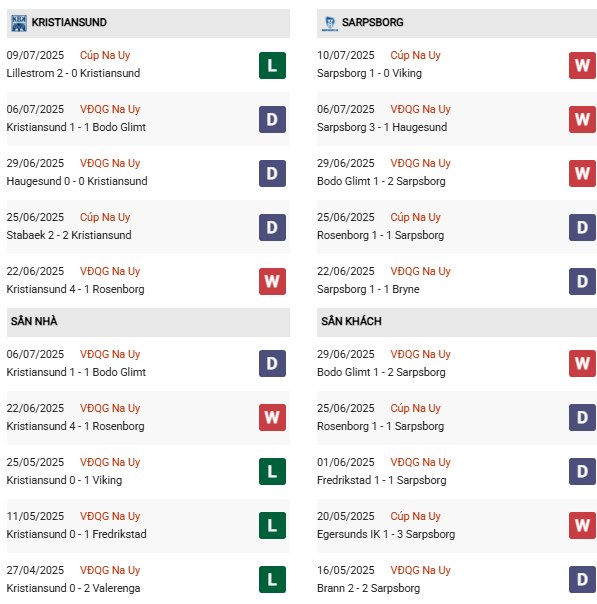Viewport: 597px width, 604px height.
Task: Click the Kristiansund club logo
Action: click(x=19, y=23)
